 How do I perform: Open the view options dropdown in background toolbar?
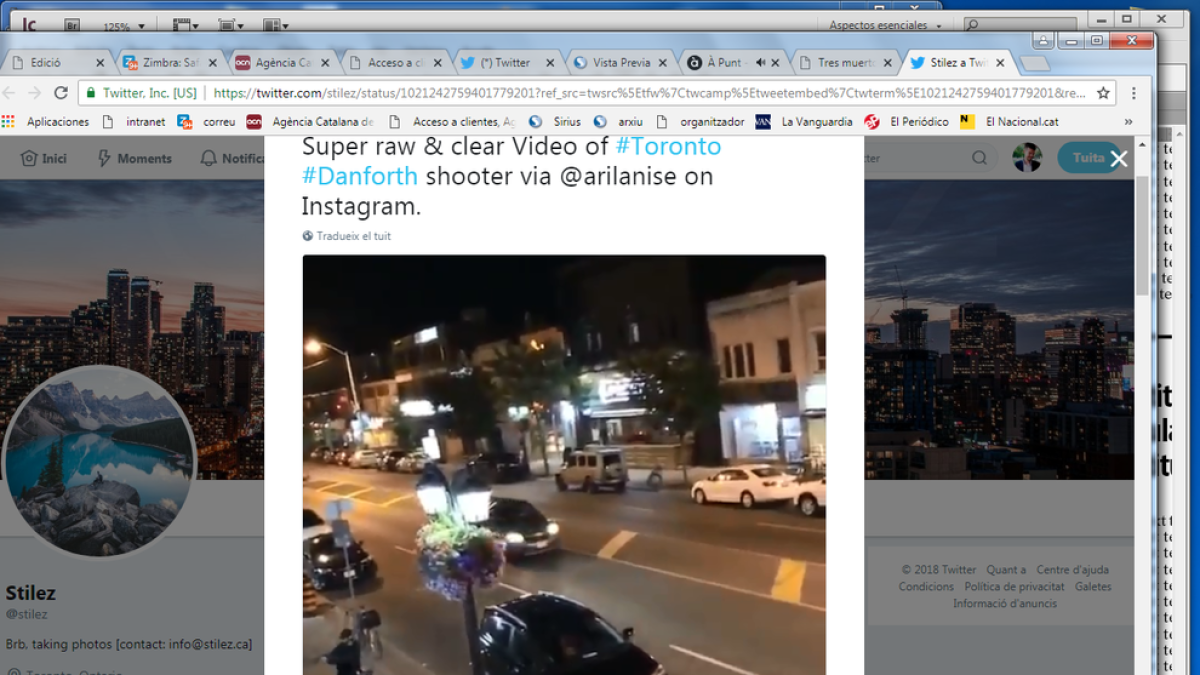[x=186, y=25]
